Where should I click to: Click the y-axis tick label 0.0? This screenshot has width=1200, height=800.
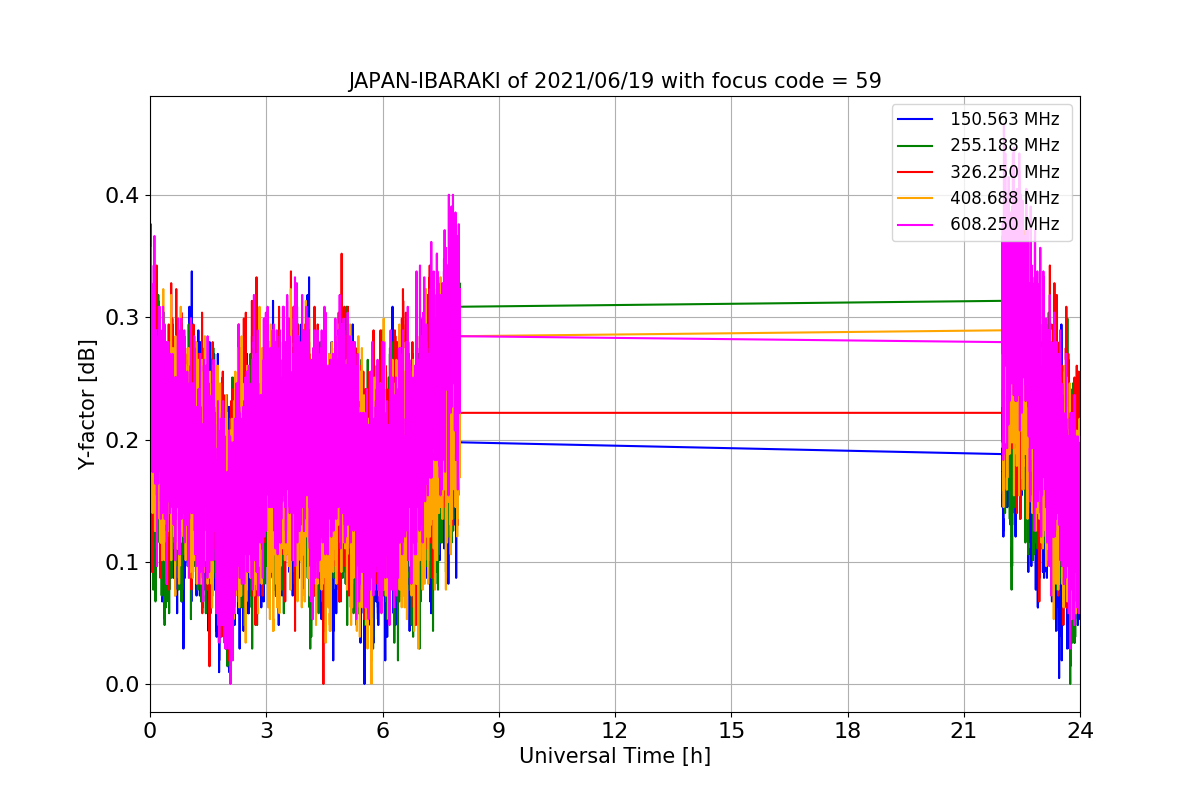pyautogui.click(x=122, y=685)
